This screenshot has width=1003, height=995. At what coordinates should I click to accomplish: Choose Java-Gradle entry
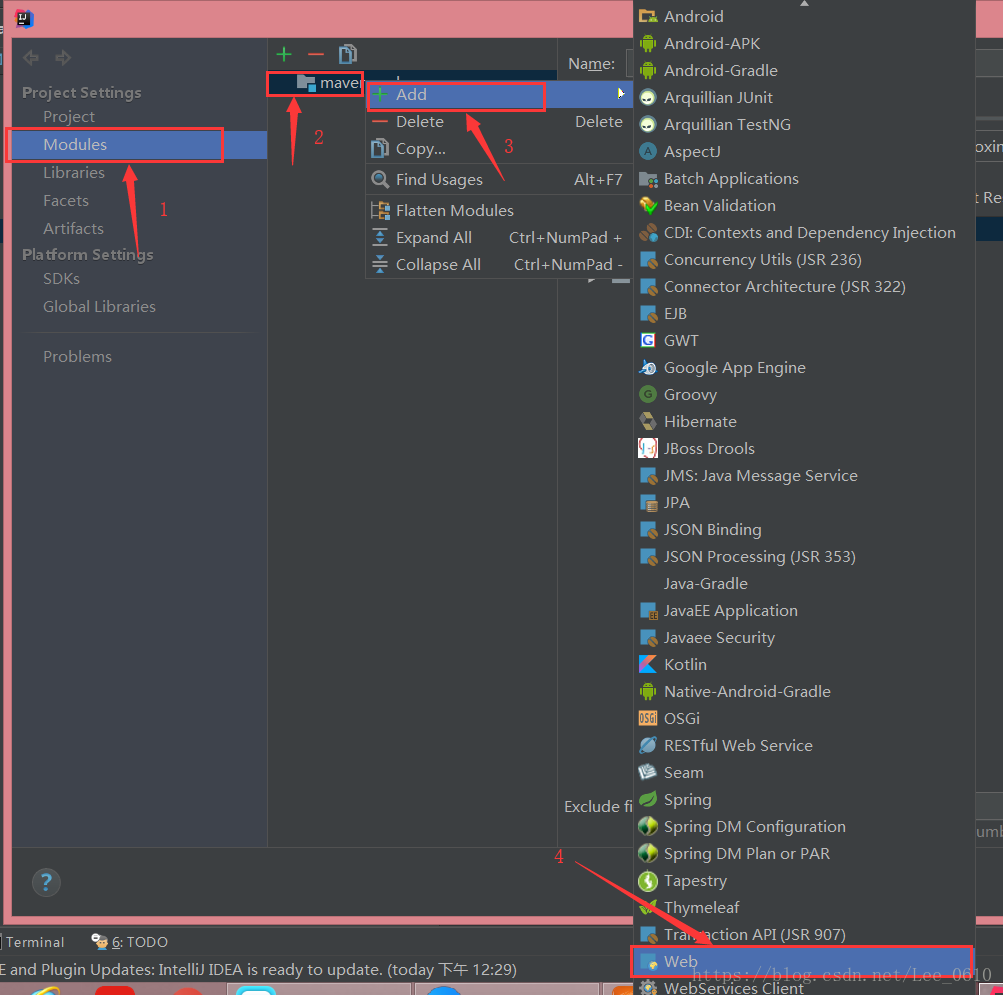tap(804, 584)
